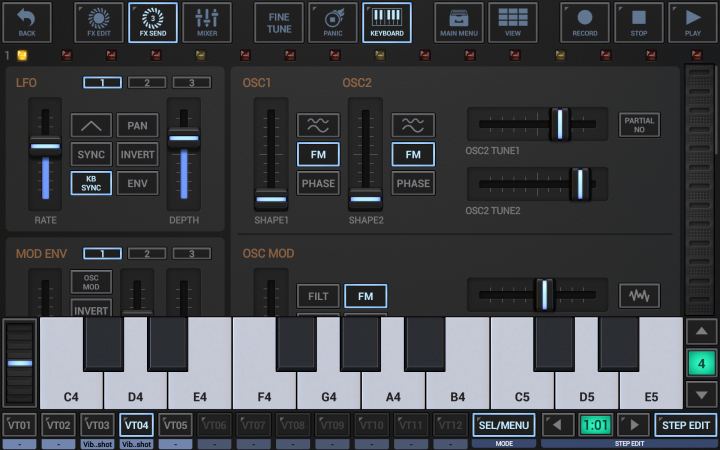
Task: Click the pitch wheel beside the keyboard
Action: point(20,363)
